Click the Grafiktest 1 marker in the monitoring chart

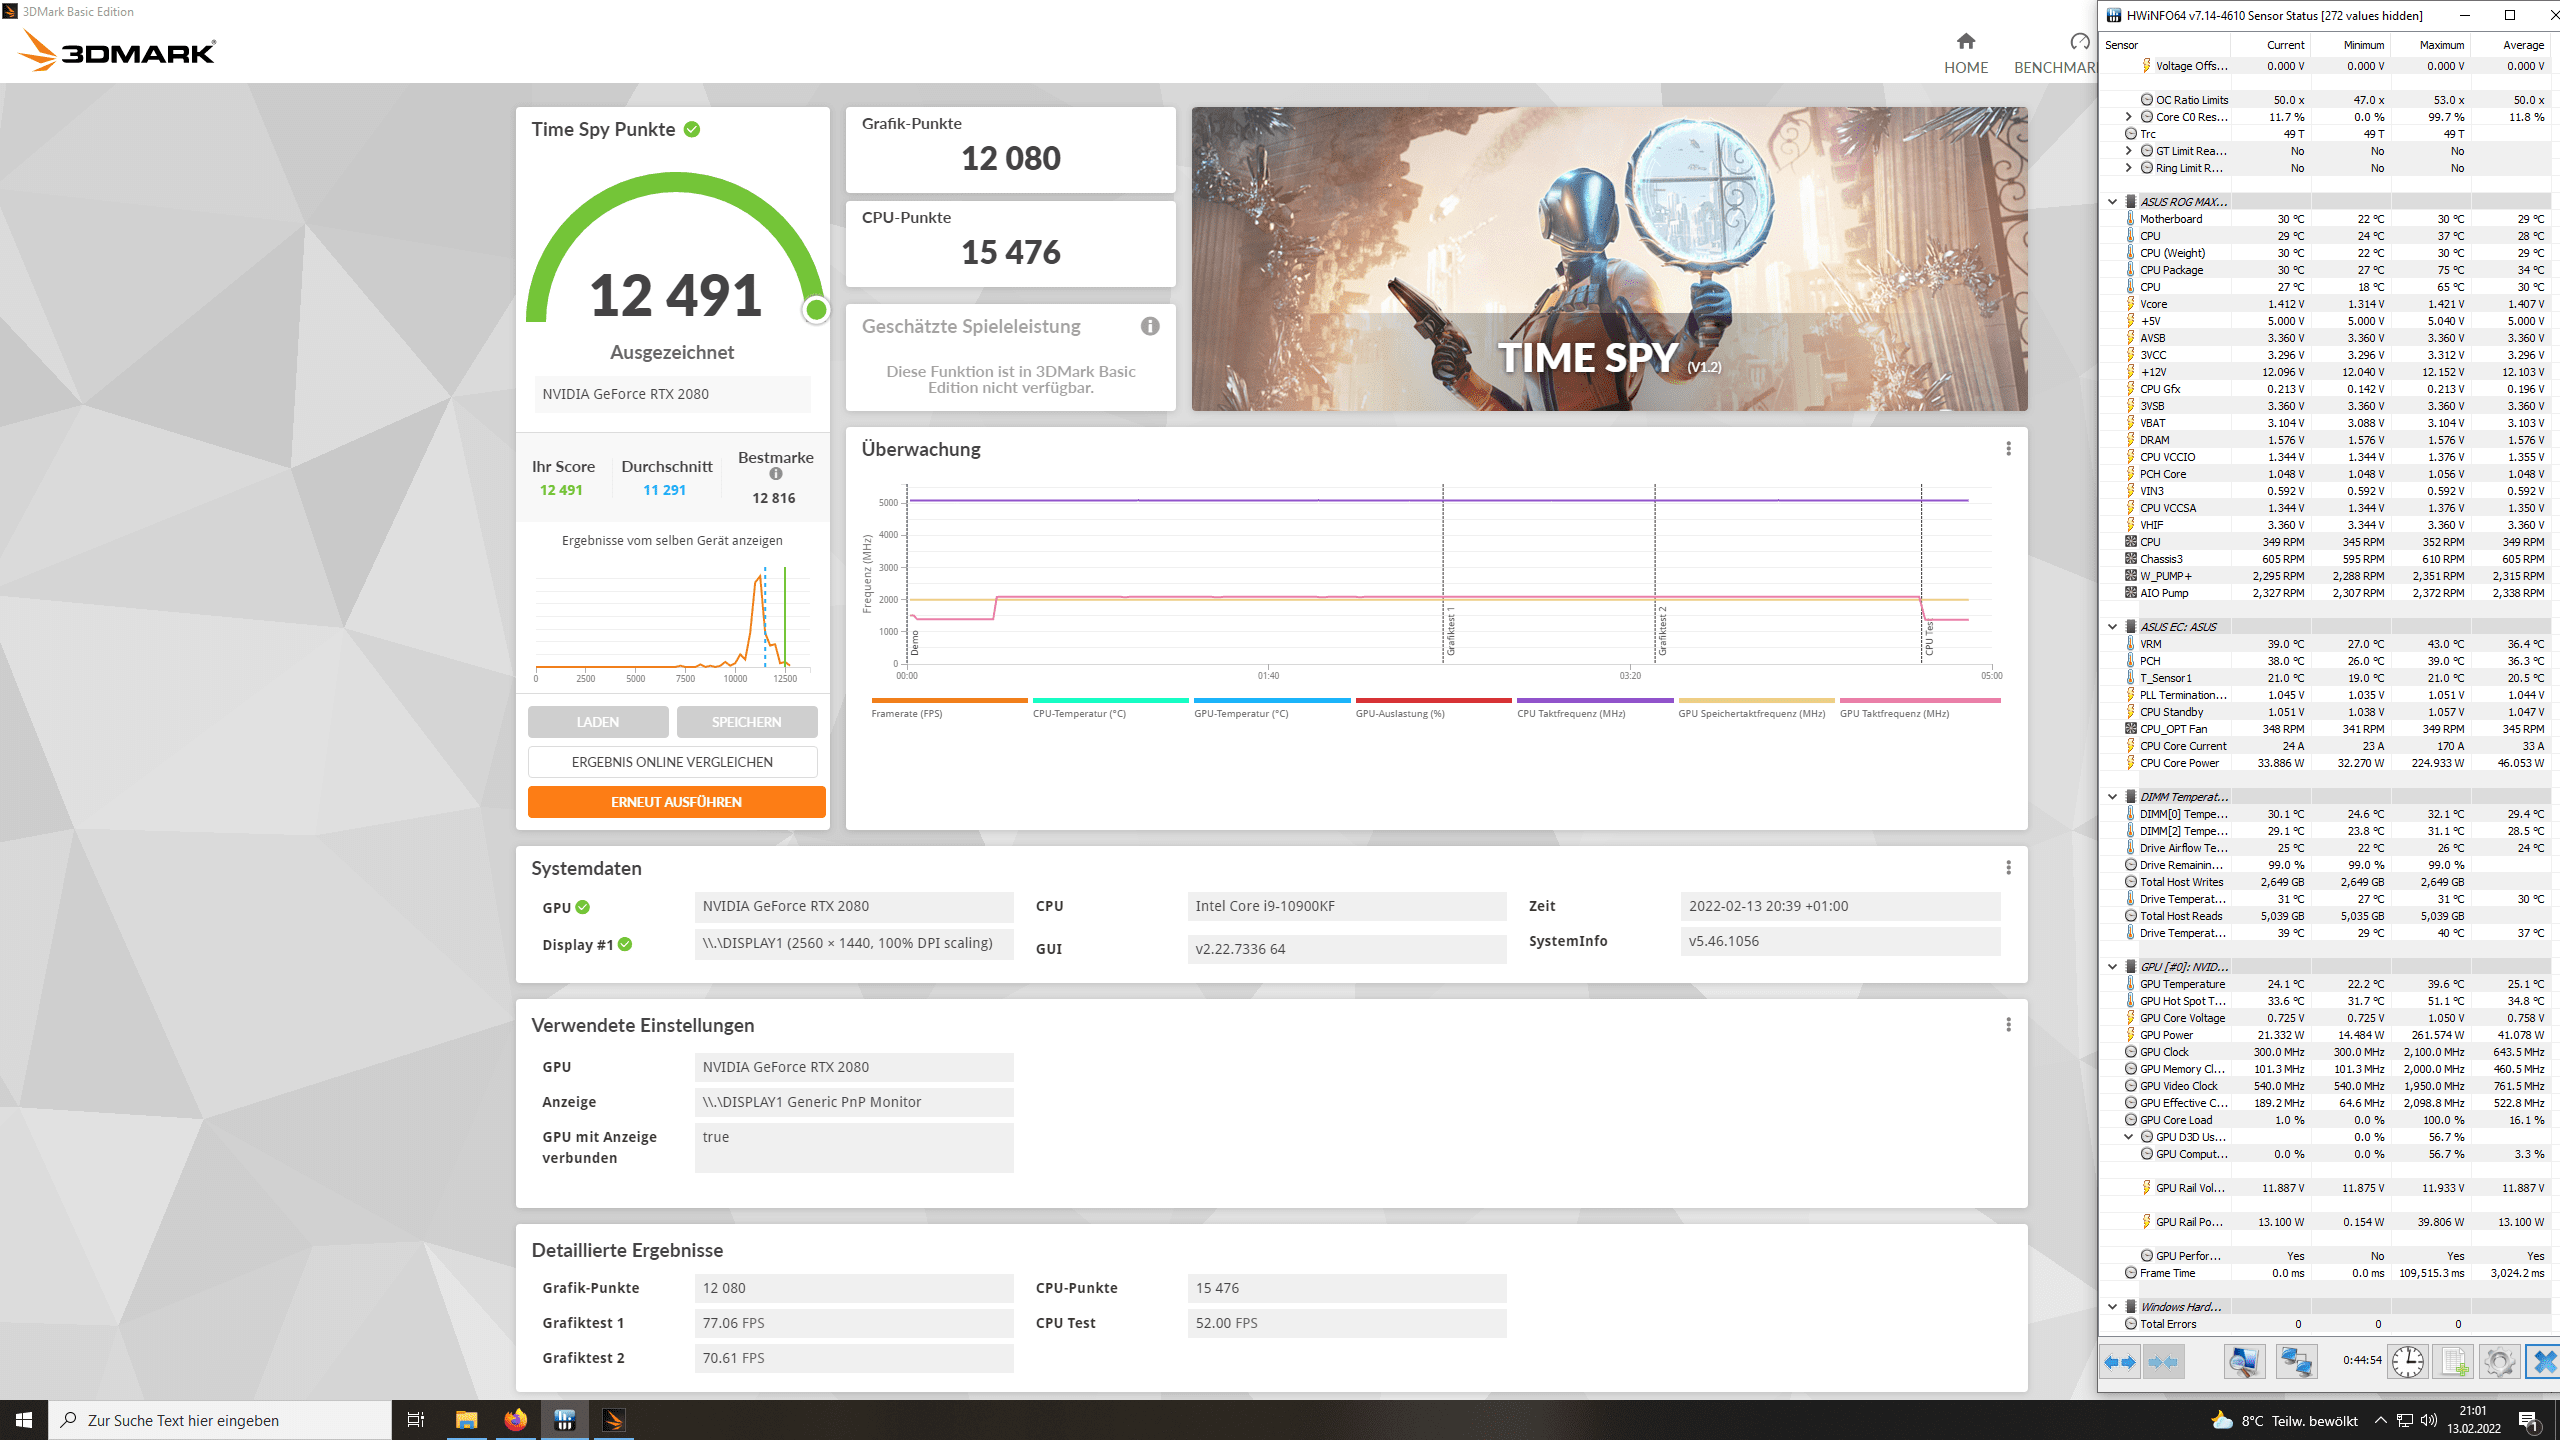tap(1450, 631)
